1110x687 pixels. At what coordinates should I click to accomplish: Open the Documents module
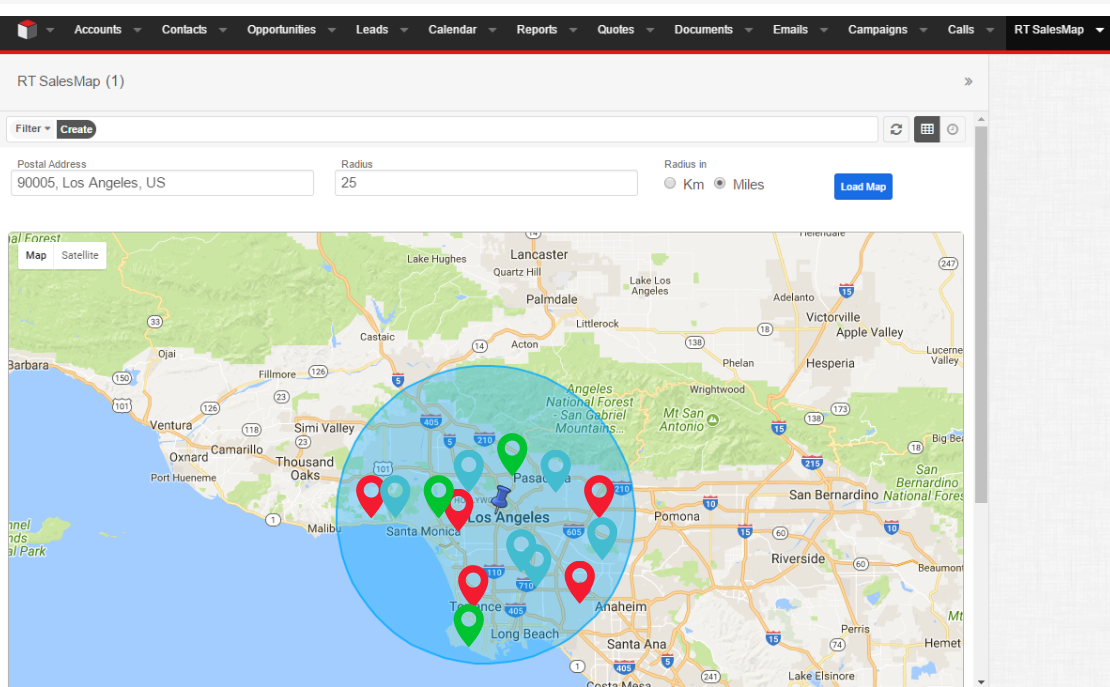point(703,30)
